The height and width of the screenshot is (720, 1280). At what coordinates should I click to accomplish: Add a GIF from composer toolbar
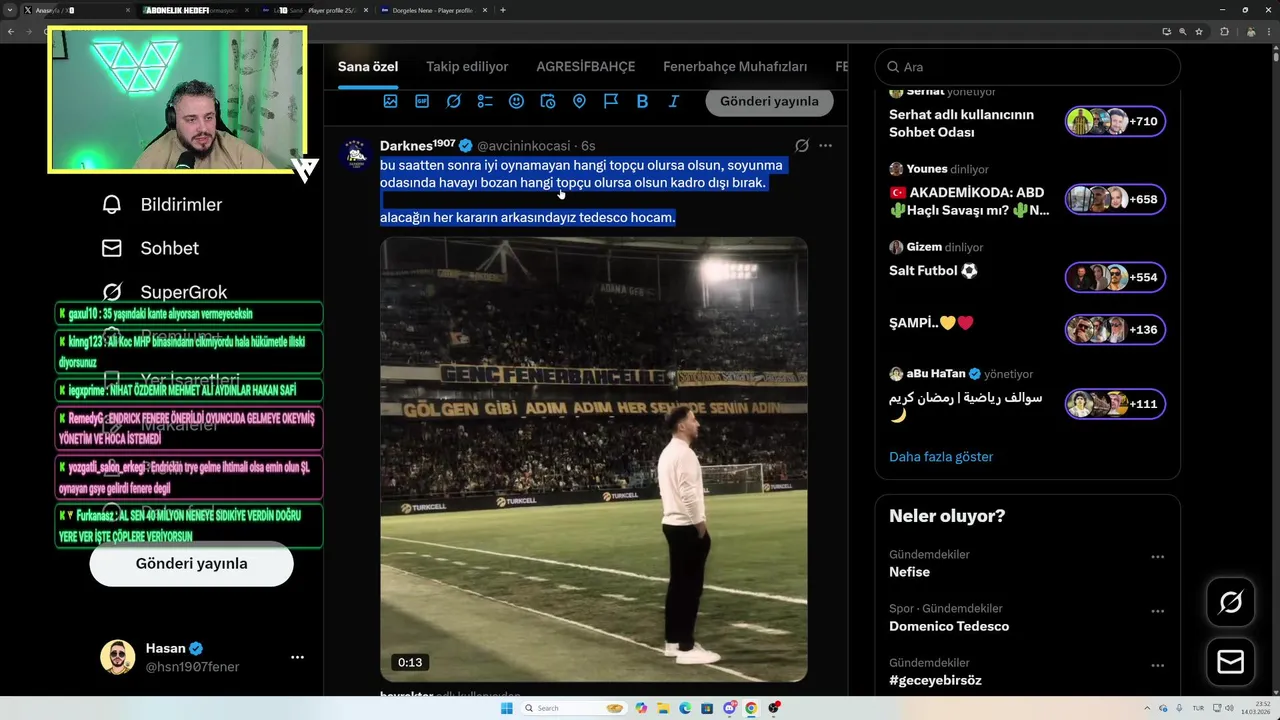[422, 101]
